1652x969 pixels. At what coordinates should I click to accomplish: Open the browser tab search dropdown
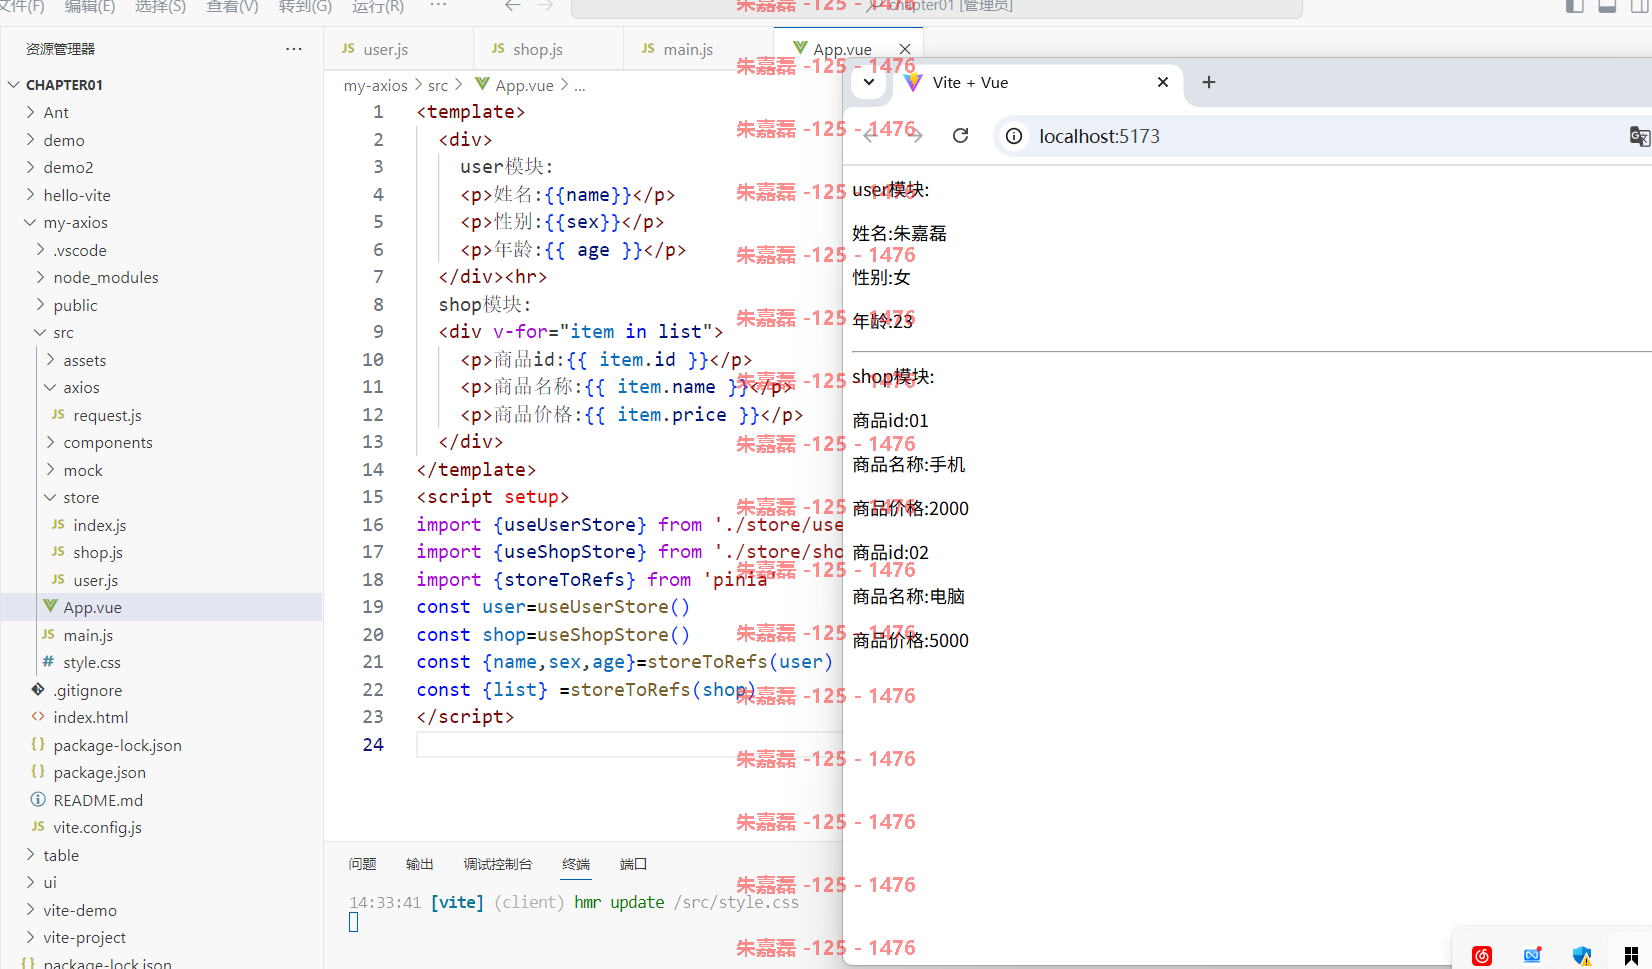click(x=869, y=82)
